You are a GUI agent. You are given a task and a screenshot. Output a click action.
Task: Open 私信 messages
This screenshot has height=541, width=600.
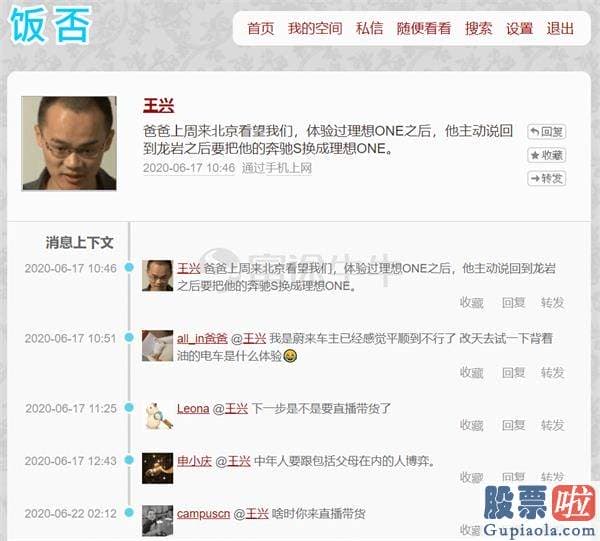pyautogui.click(x=369, y=29)
